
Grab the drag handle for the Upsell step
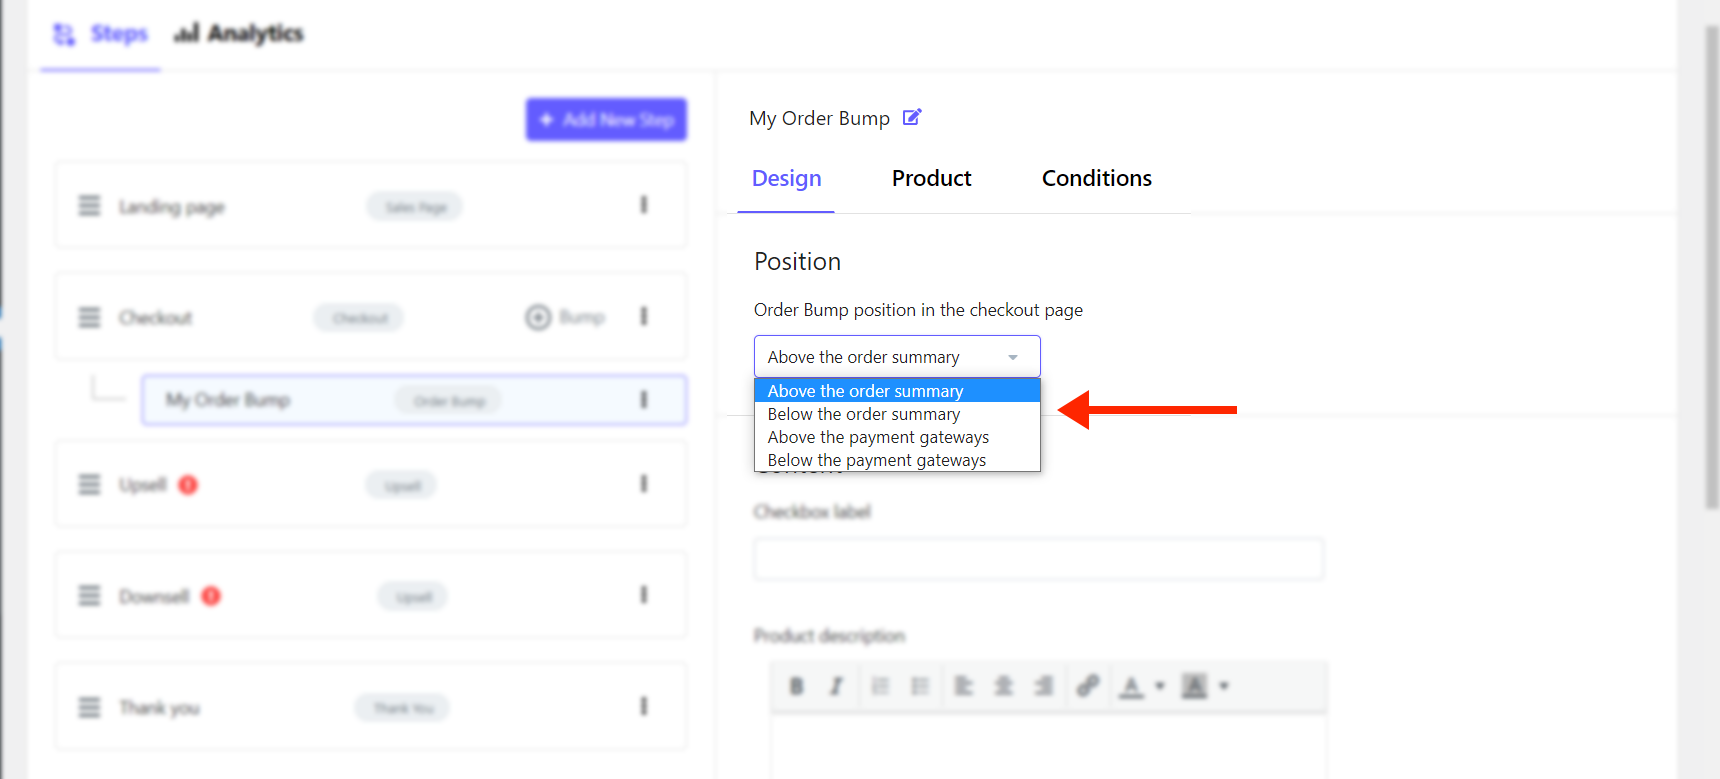tap(90, 485)
